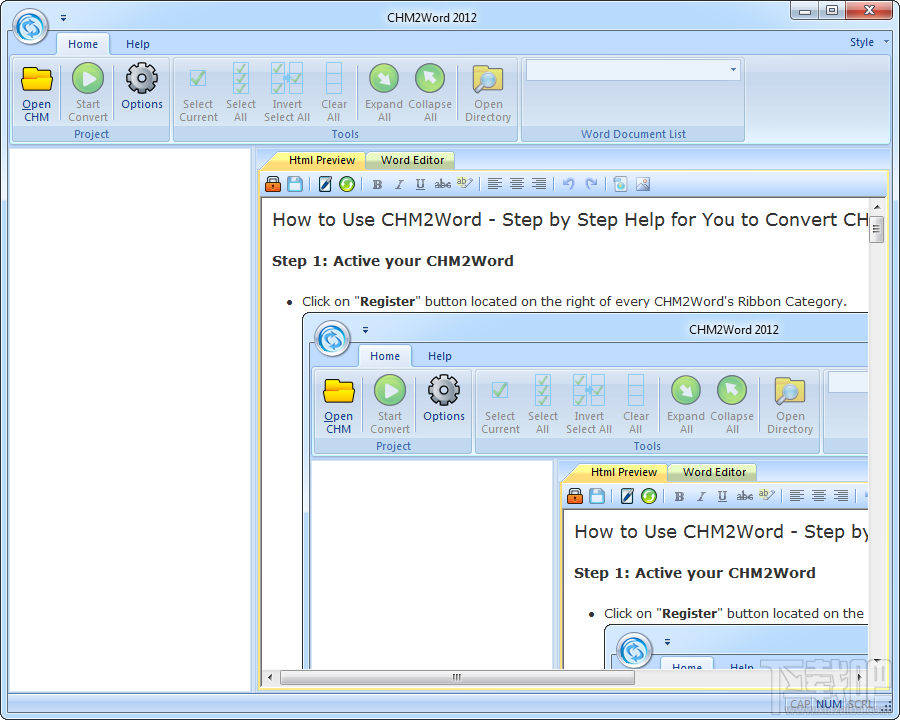Center align text

pos(517,184)
